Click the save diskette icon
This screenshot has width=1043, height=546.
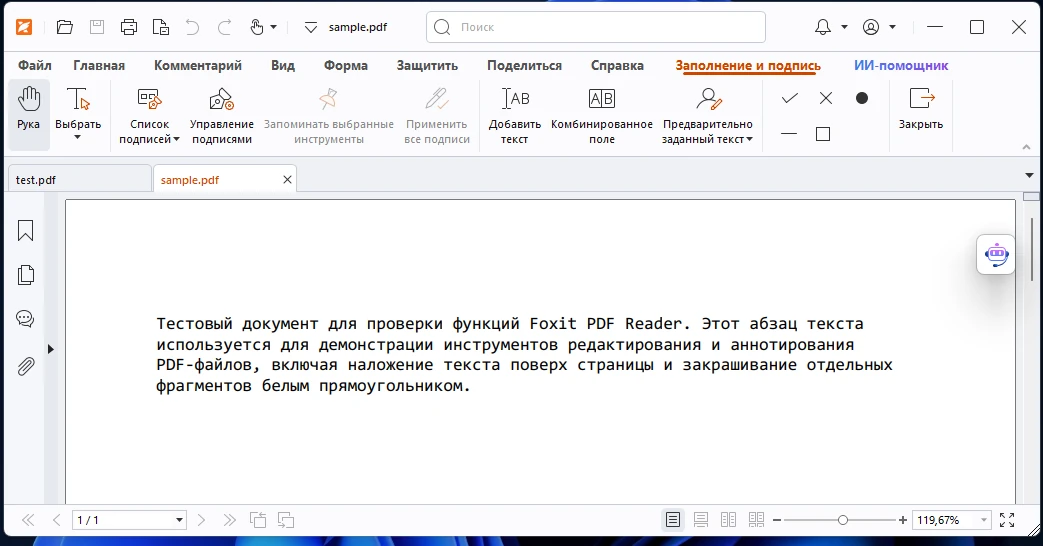tap(97, 27)
